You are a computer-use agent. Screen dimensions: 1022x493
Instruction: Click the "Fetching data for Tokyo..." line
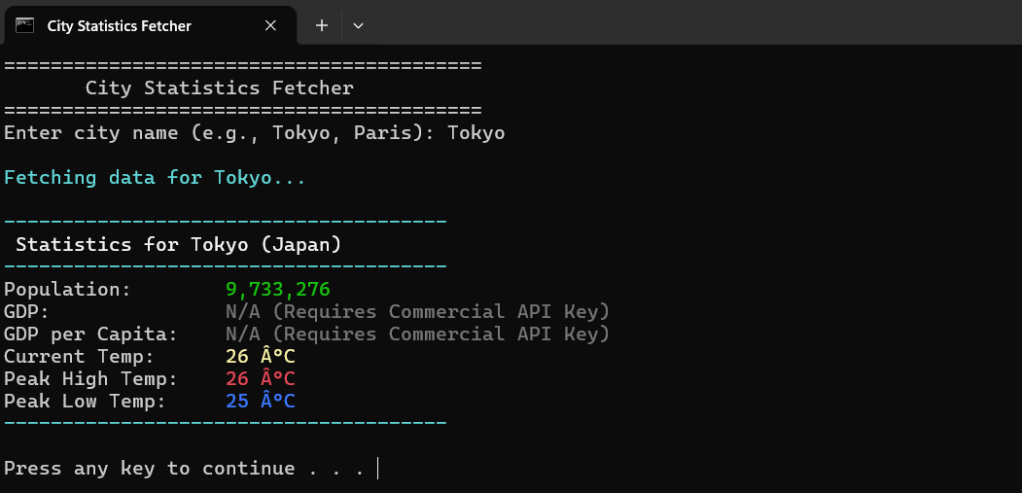click(x=155, y=177)
